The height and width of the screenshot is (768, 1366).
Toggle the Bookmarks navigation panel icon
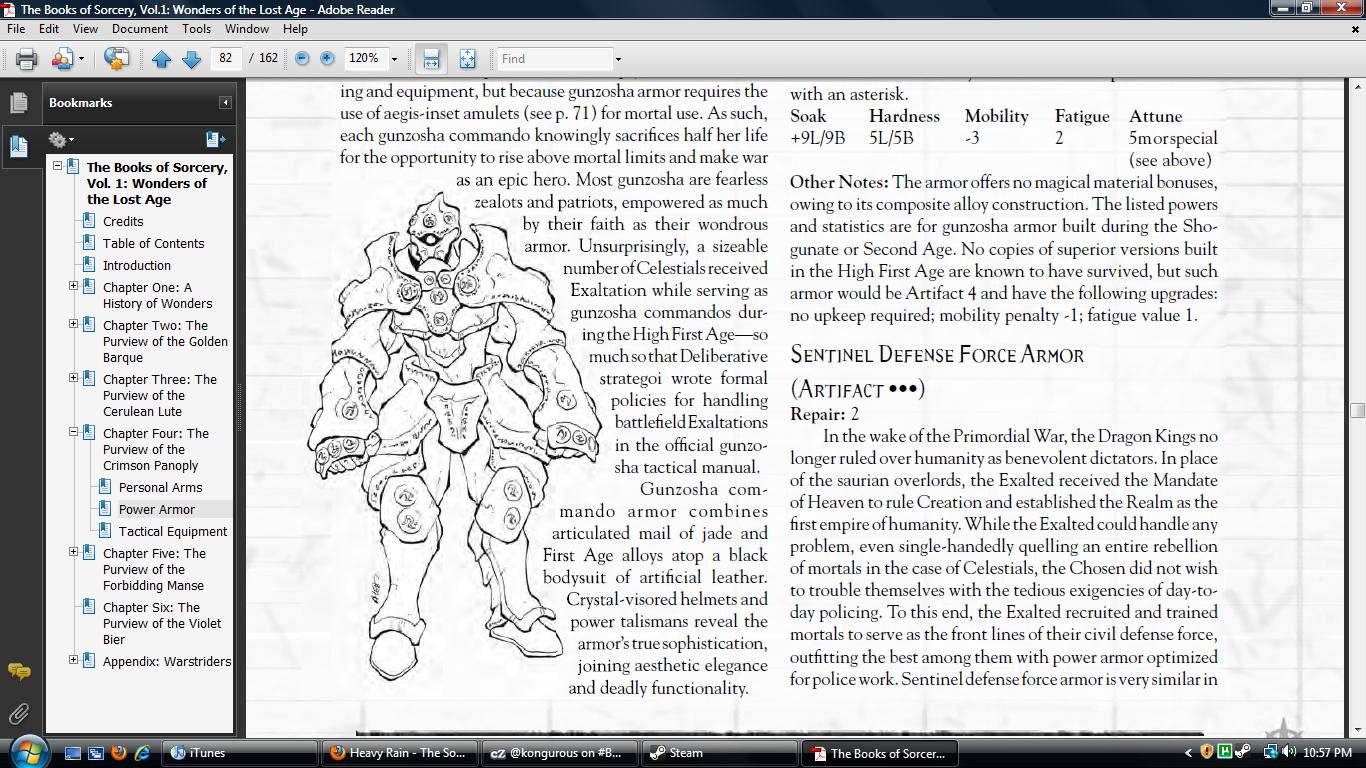(18, 146)
